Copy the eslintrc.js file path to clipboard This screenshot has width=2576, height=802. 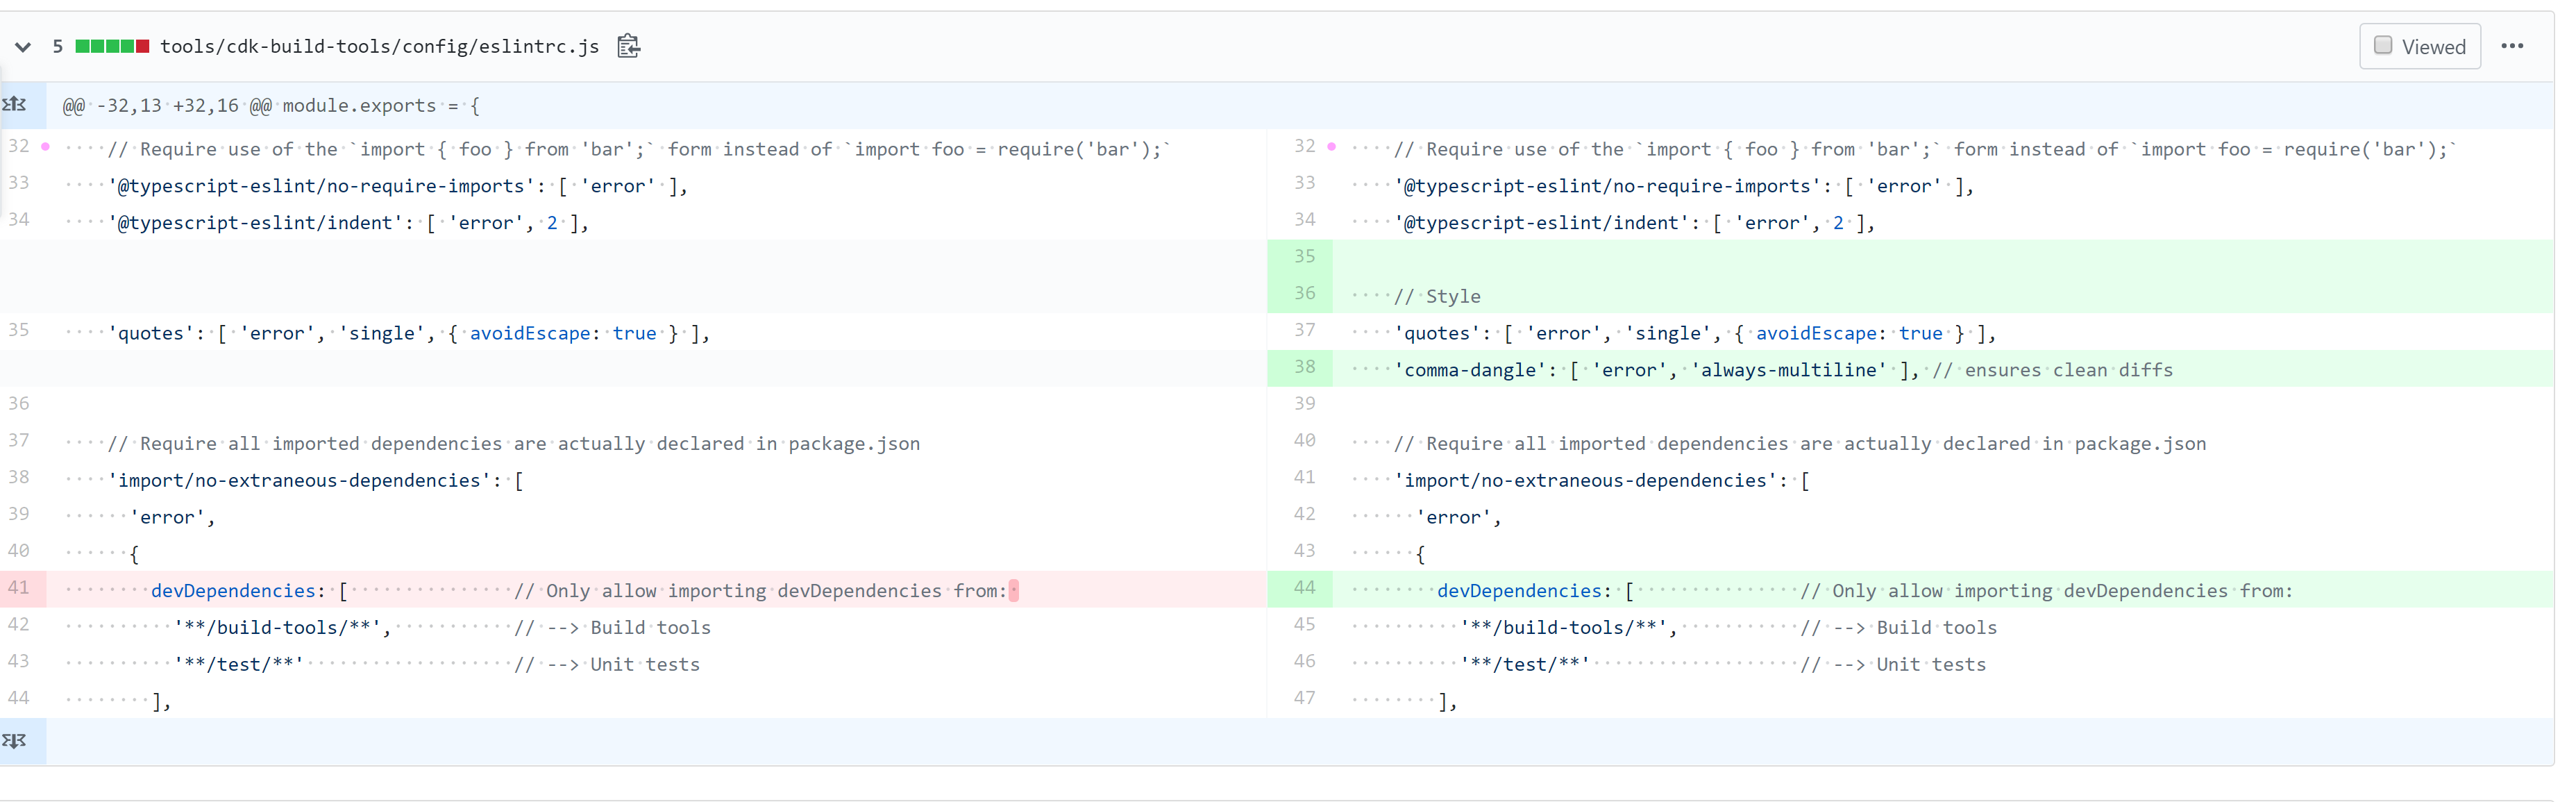point(628,46)
